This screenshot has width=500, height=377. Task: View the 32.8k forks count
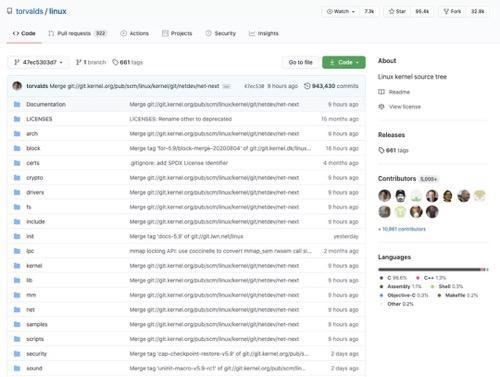tap(477, 11)
